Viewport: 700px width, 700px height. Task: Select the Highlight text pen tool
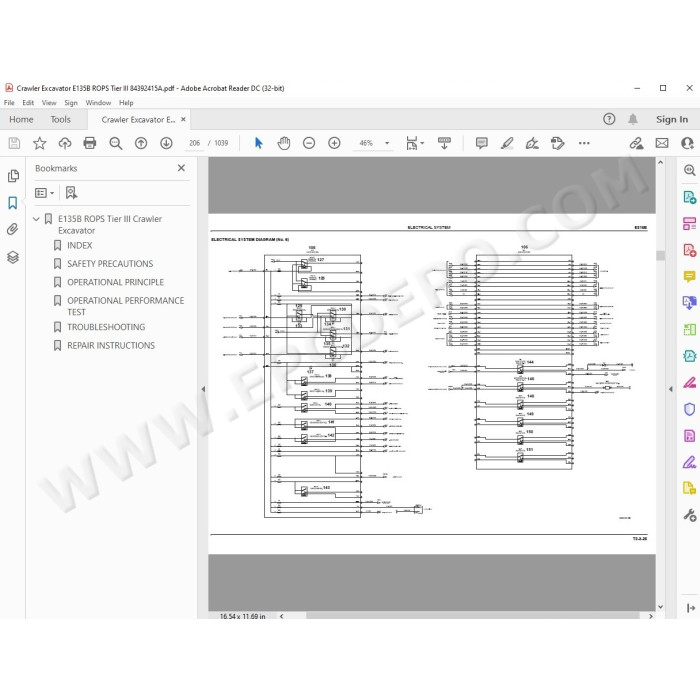(x=507, y=143)
